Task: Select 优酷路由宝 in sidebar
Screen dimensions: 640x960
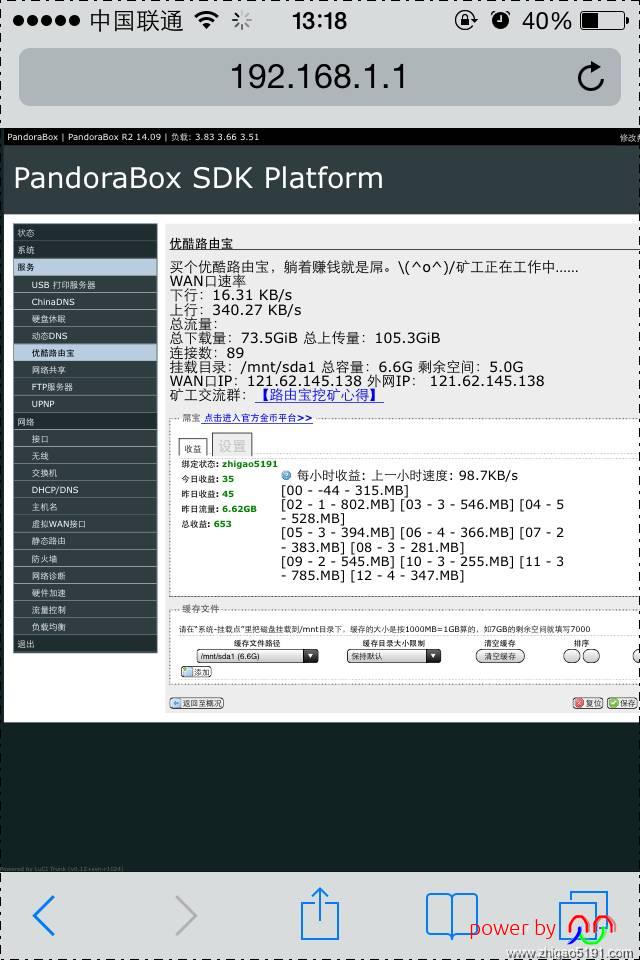Action: tap(85, 353)
